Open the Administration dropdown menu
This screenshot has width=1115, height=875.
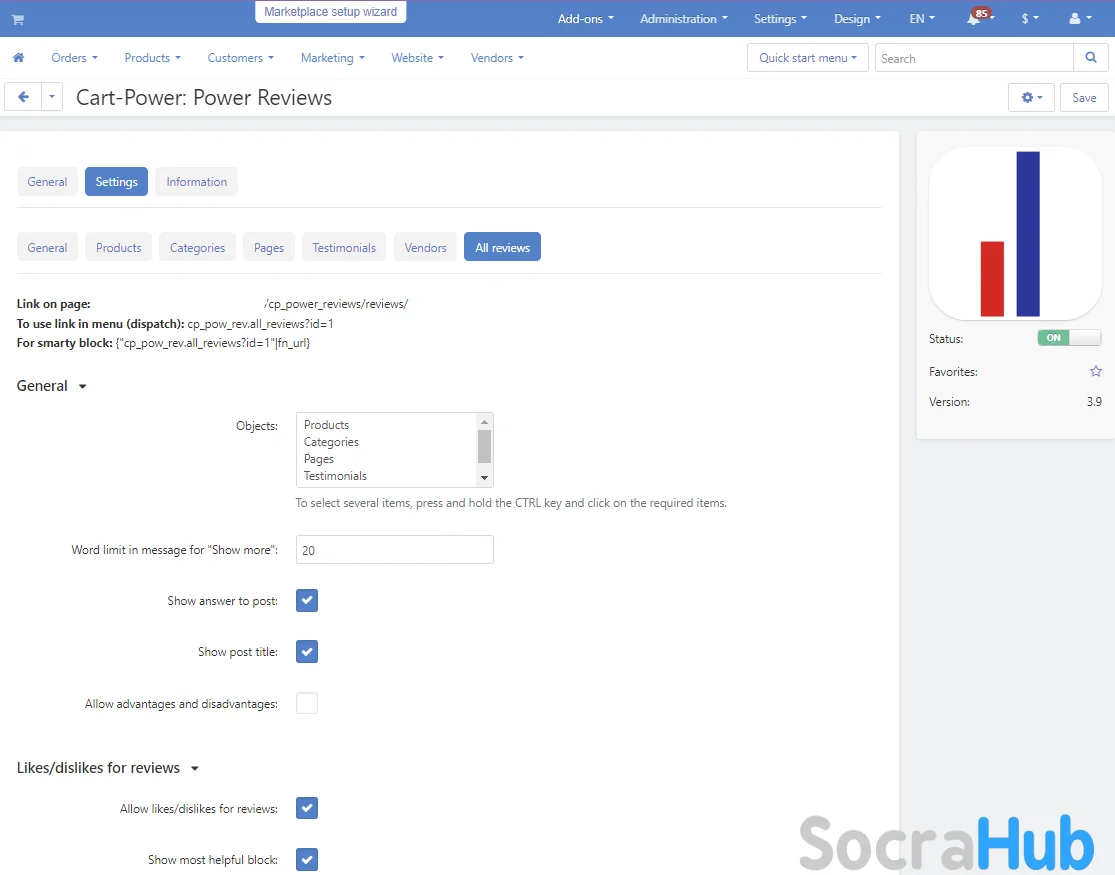pyautogui.click(x=683, y=18)
